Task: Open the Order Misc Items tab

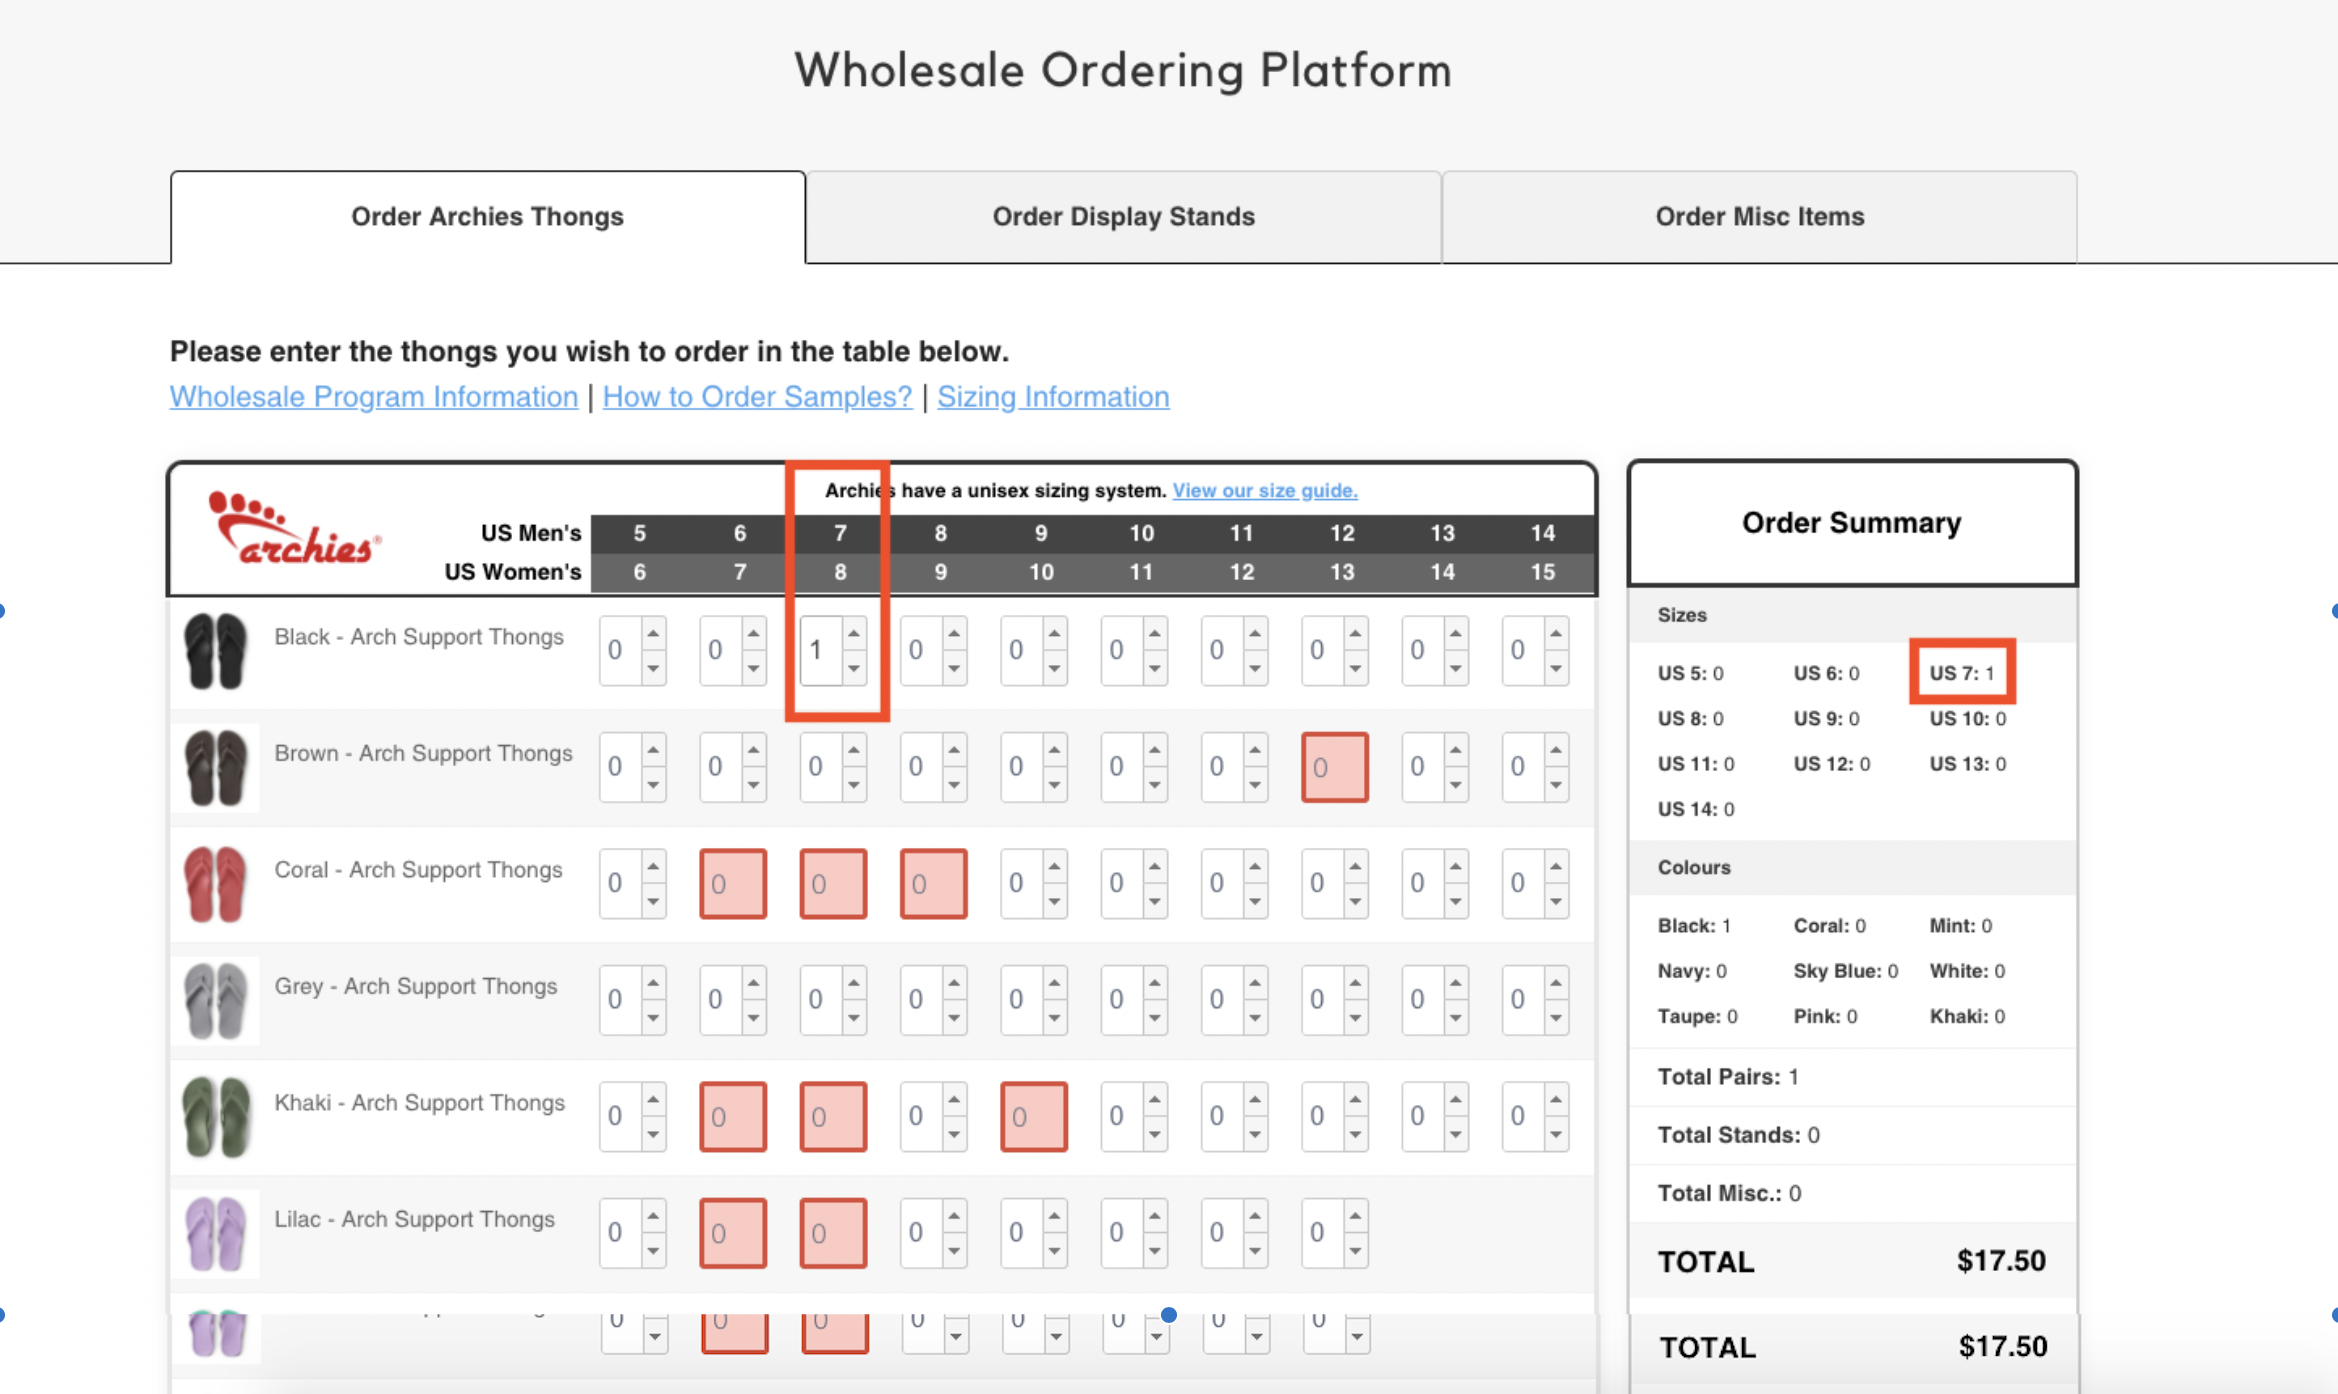Action: 1759,216
